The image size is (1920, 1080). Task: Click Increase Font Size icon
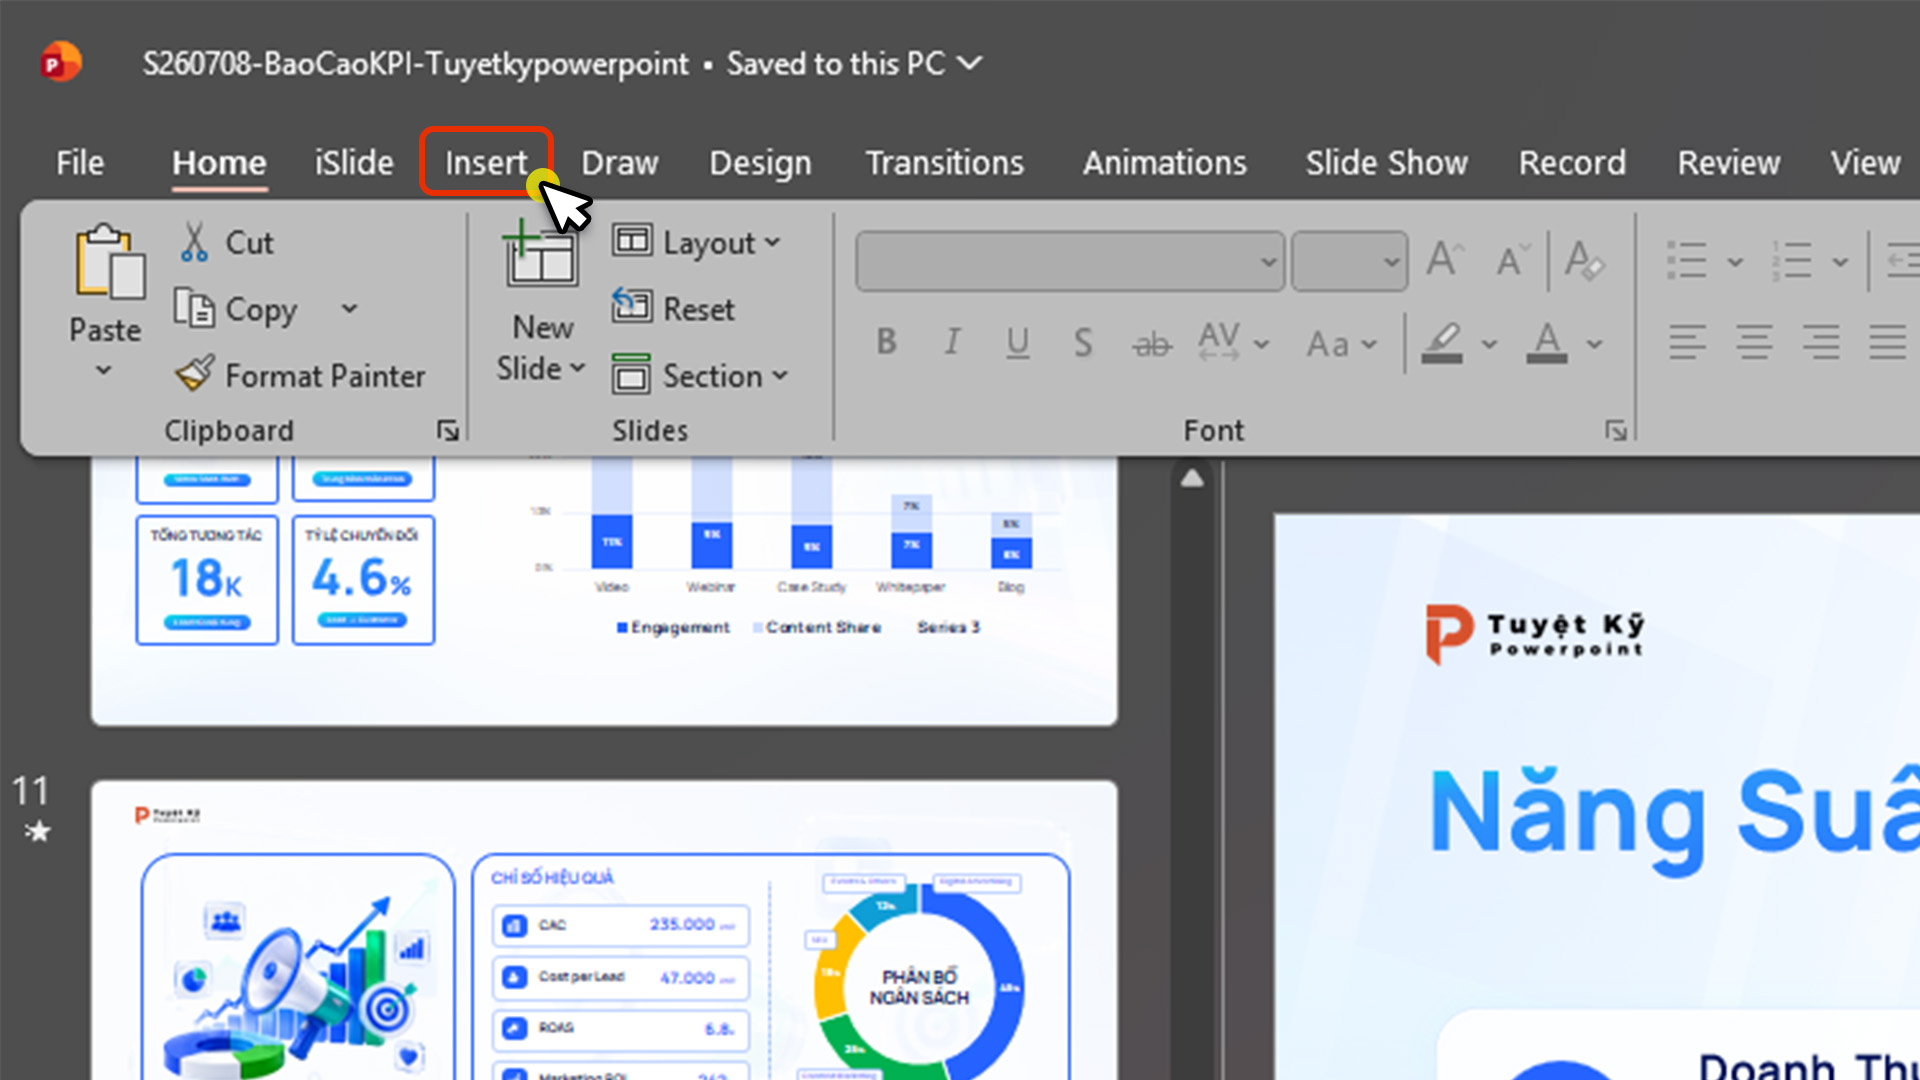click(1445, 260)
